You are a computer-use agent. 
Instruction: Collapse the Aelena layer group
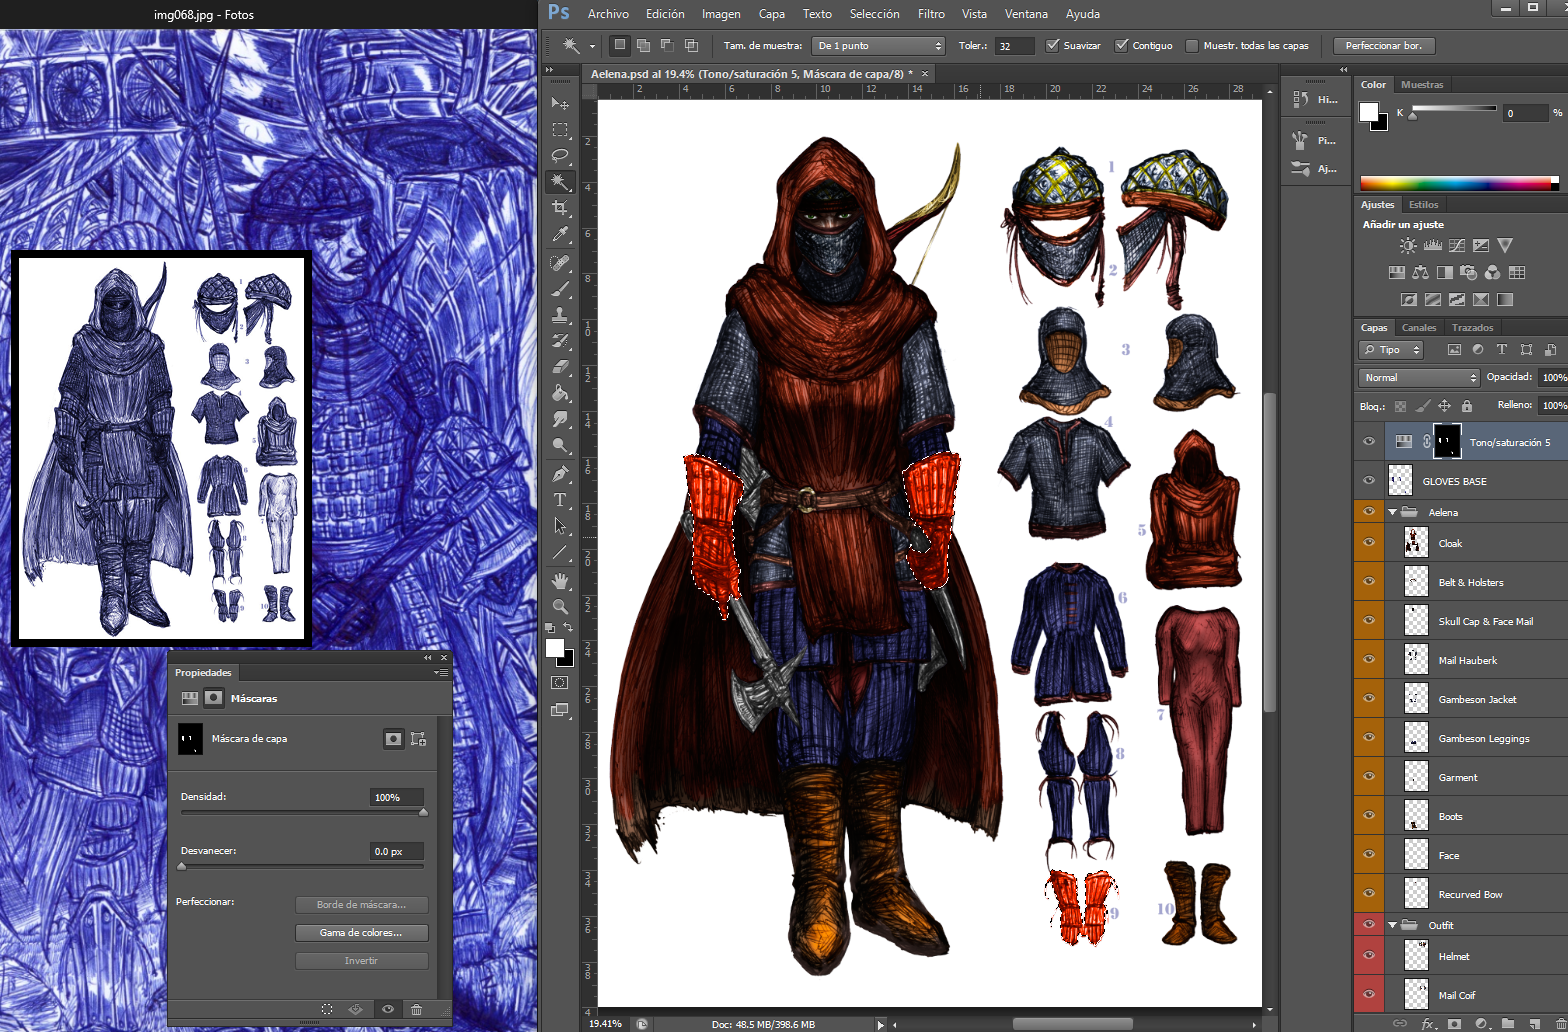coord(1392,512)
